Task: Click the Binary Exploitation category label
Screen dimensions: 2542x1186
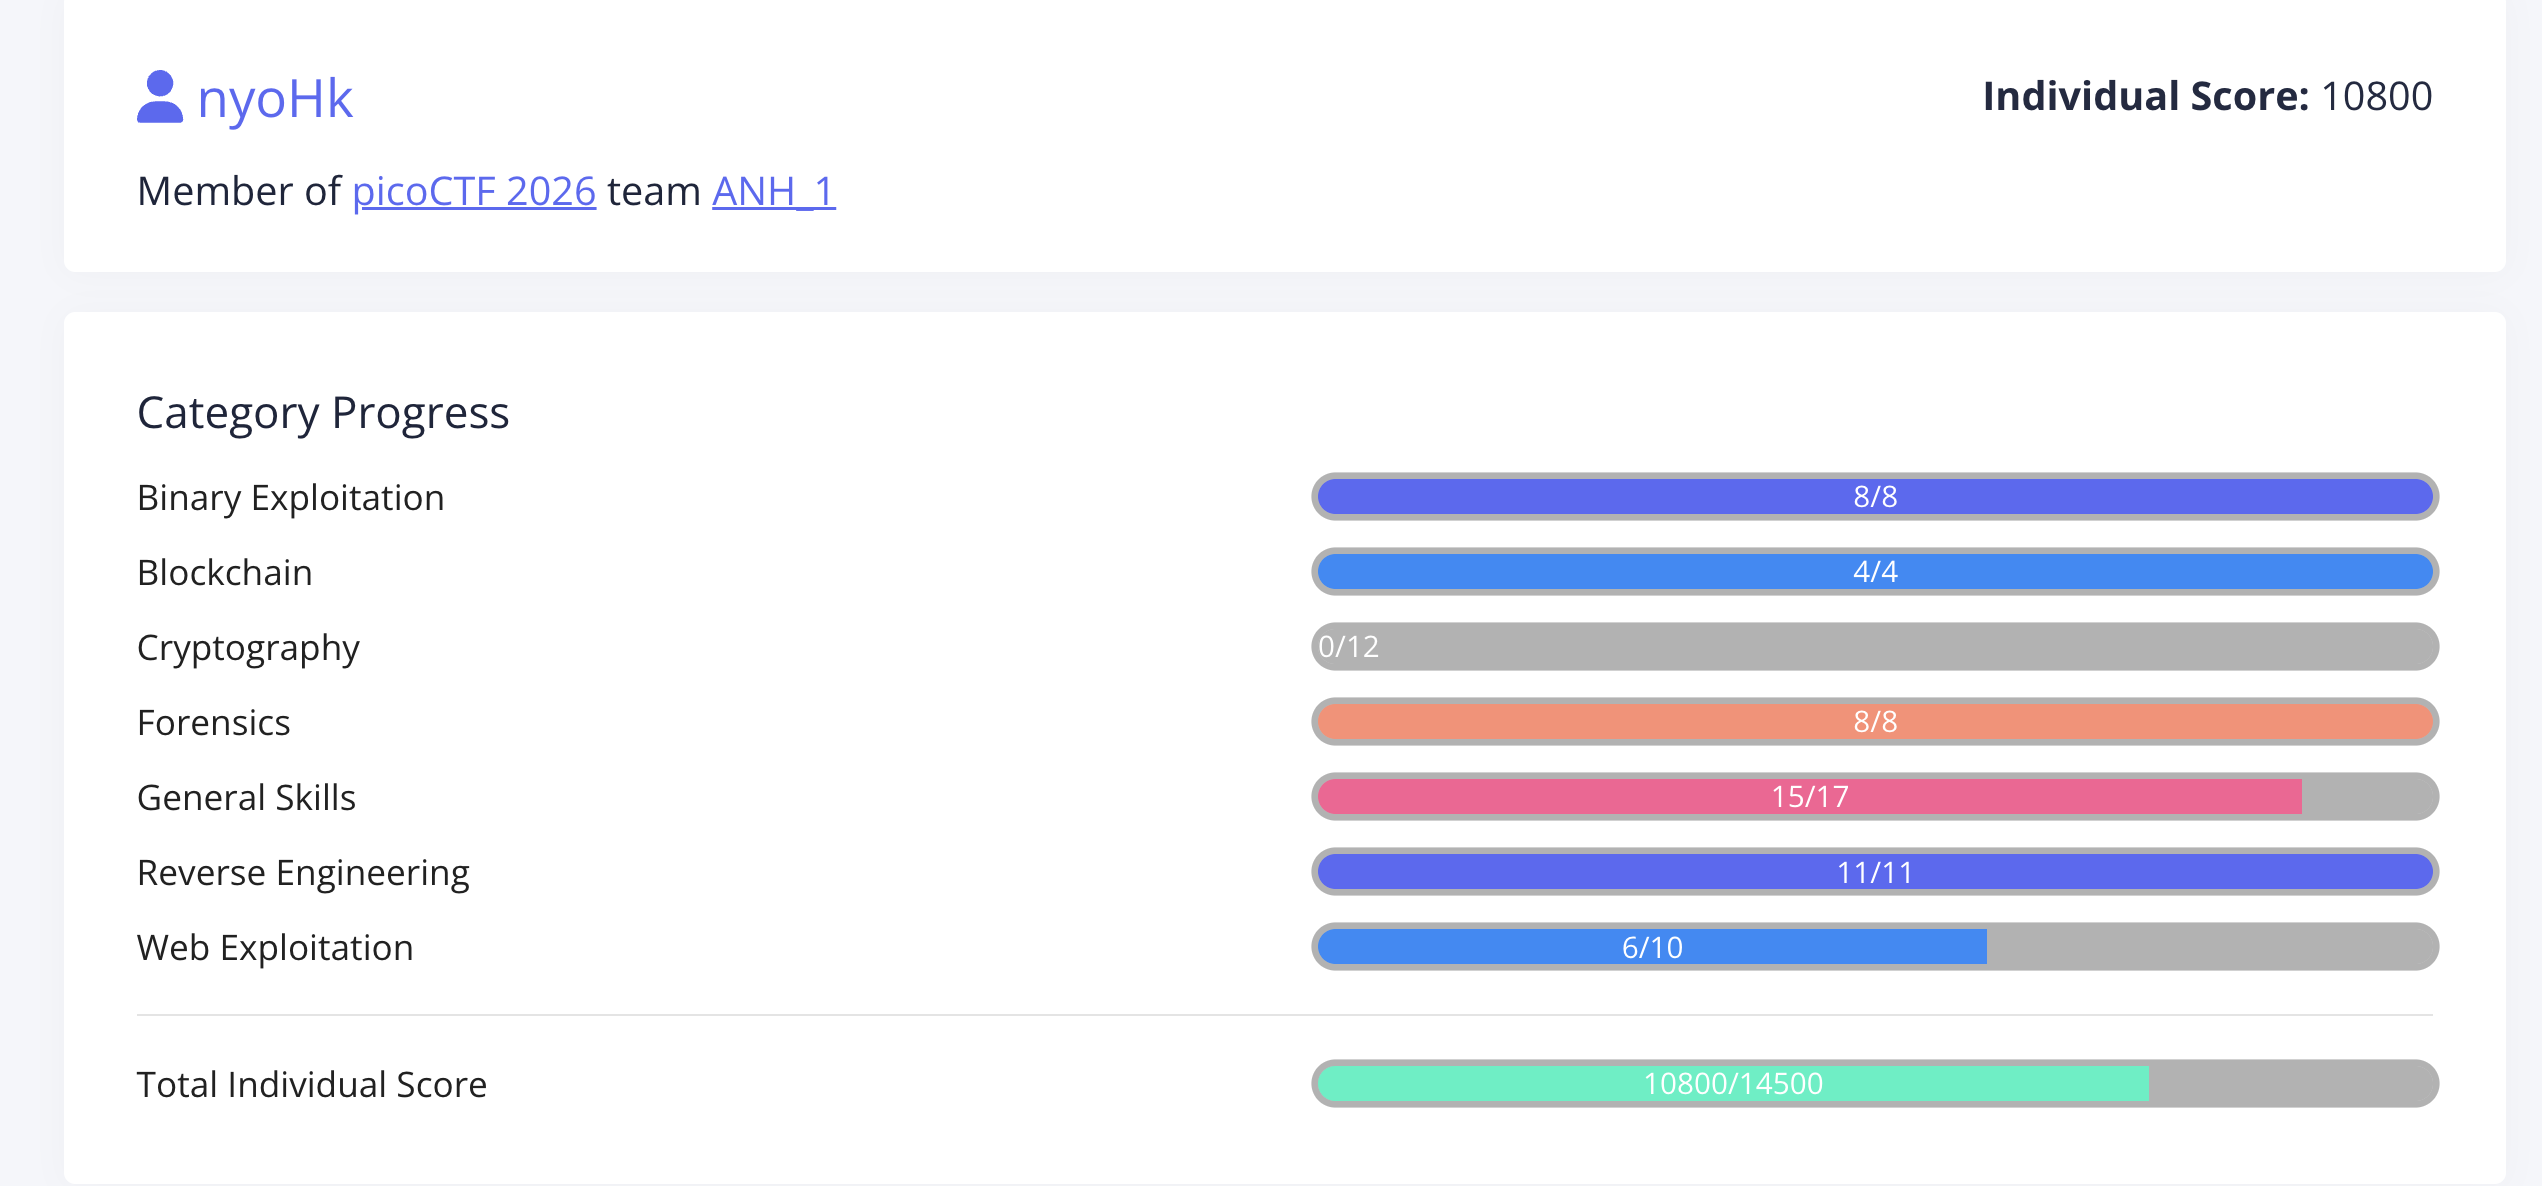Action: pyautogui.click(x=291, y=497)
